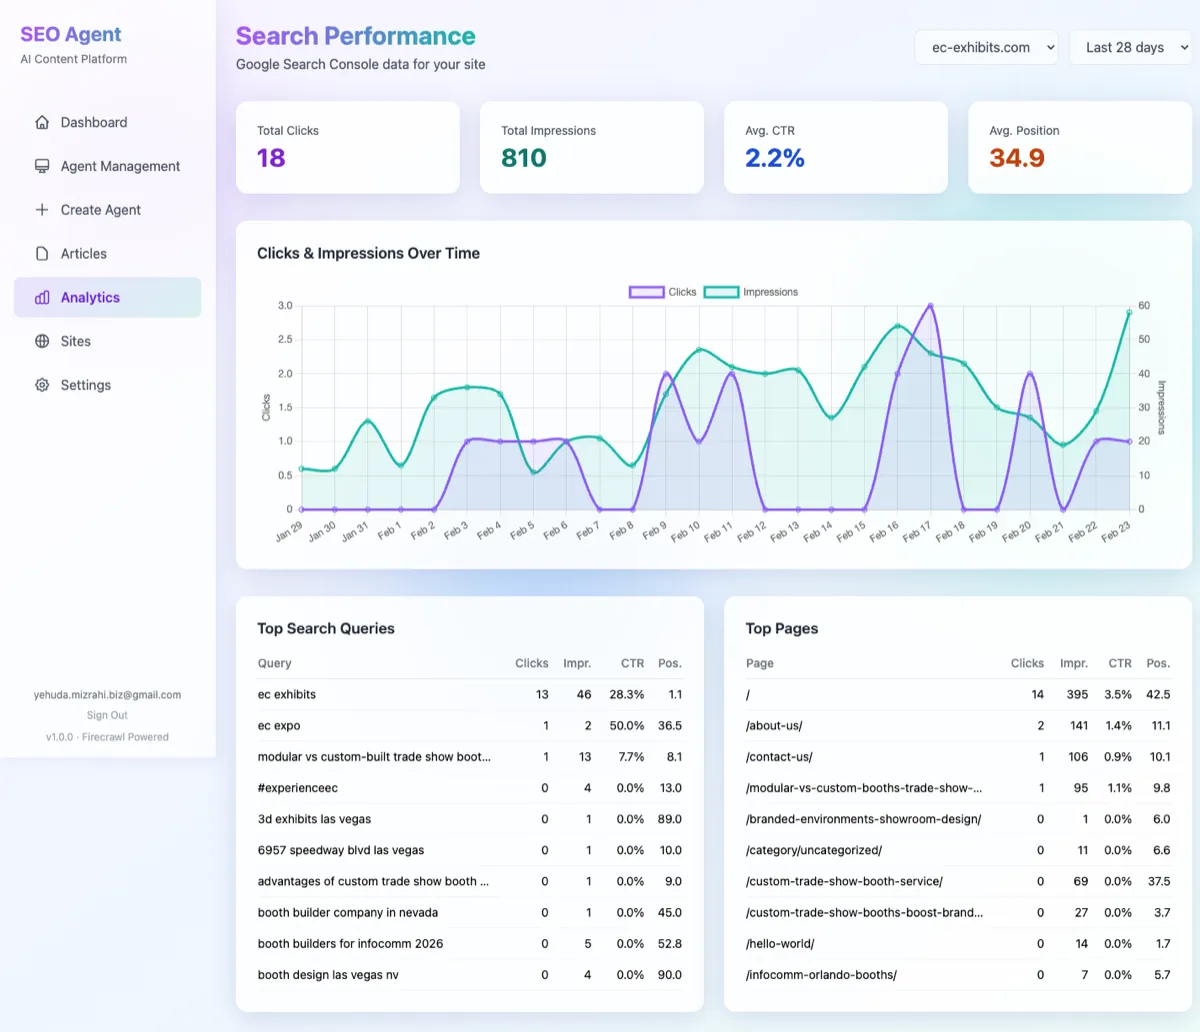Open the Last 28 days date range dropdown
1200x1032 pixels.
pyautogui.click(x=1130, y=47)
